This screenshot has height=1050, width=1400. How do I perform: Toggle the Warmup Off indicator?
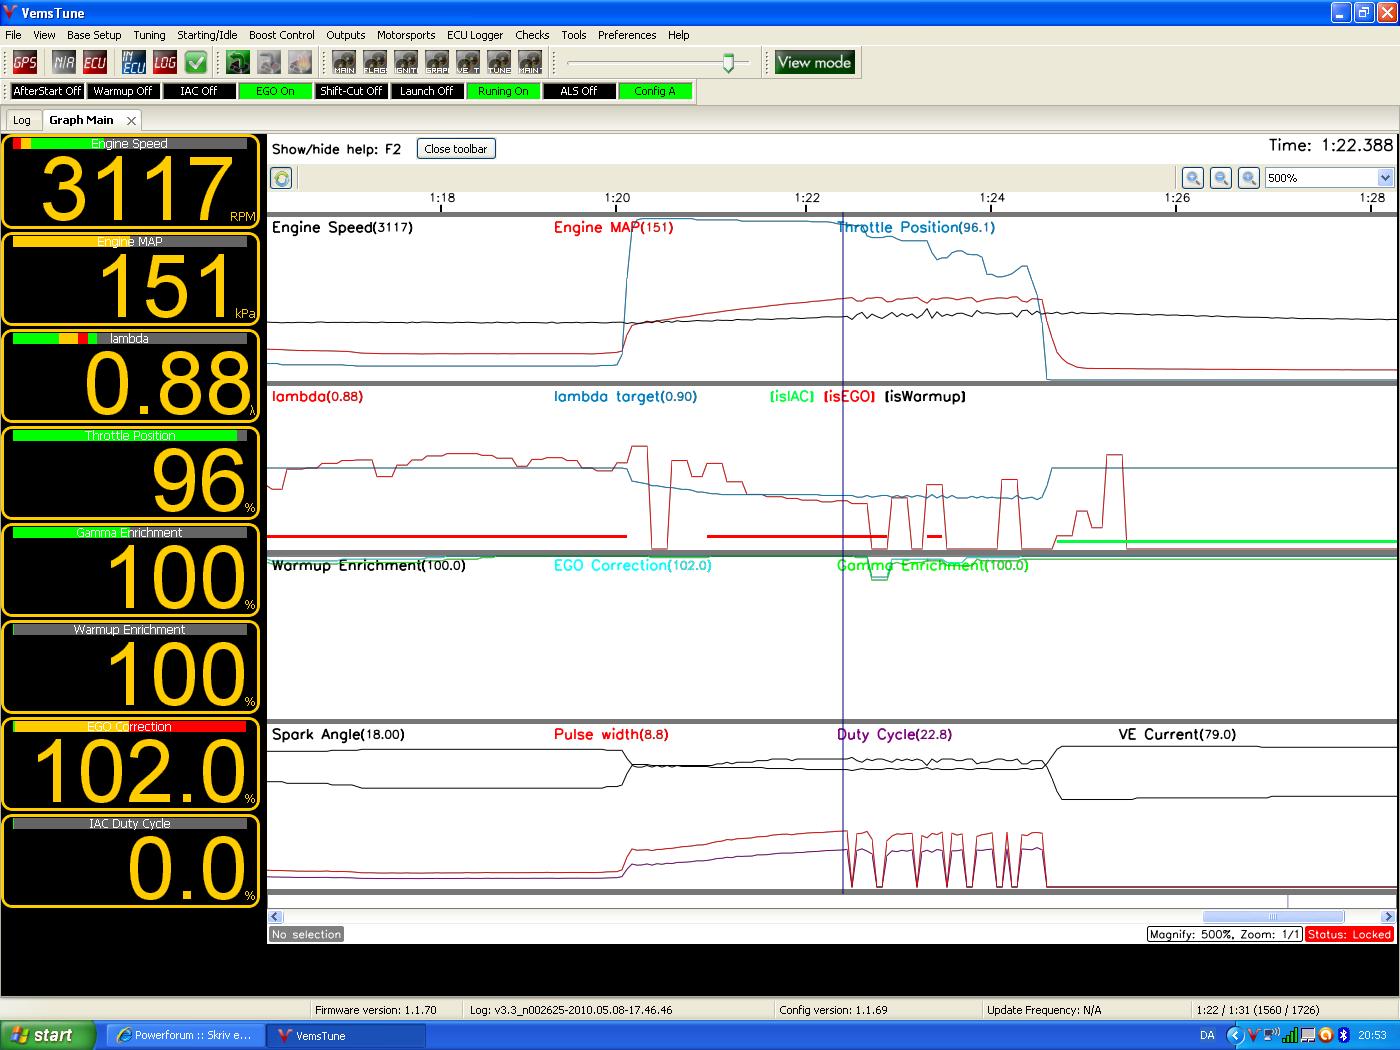point(123,91)
